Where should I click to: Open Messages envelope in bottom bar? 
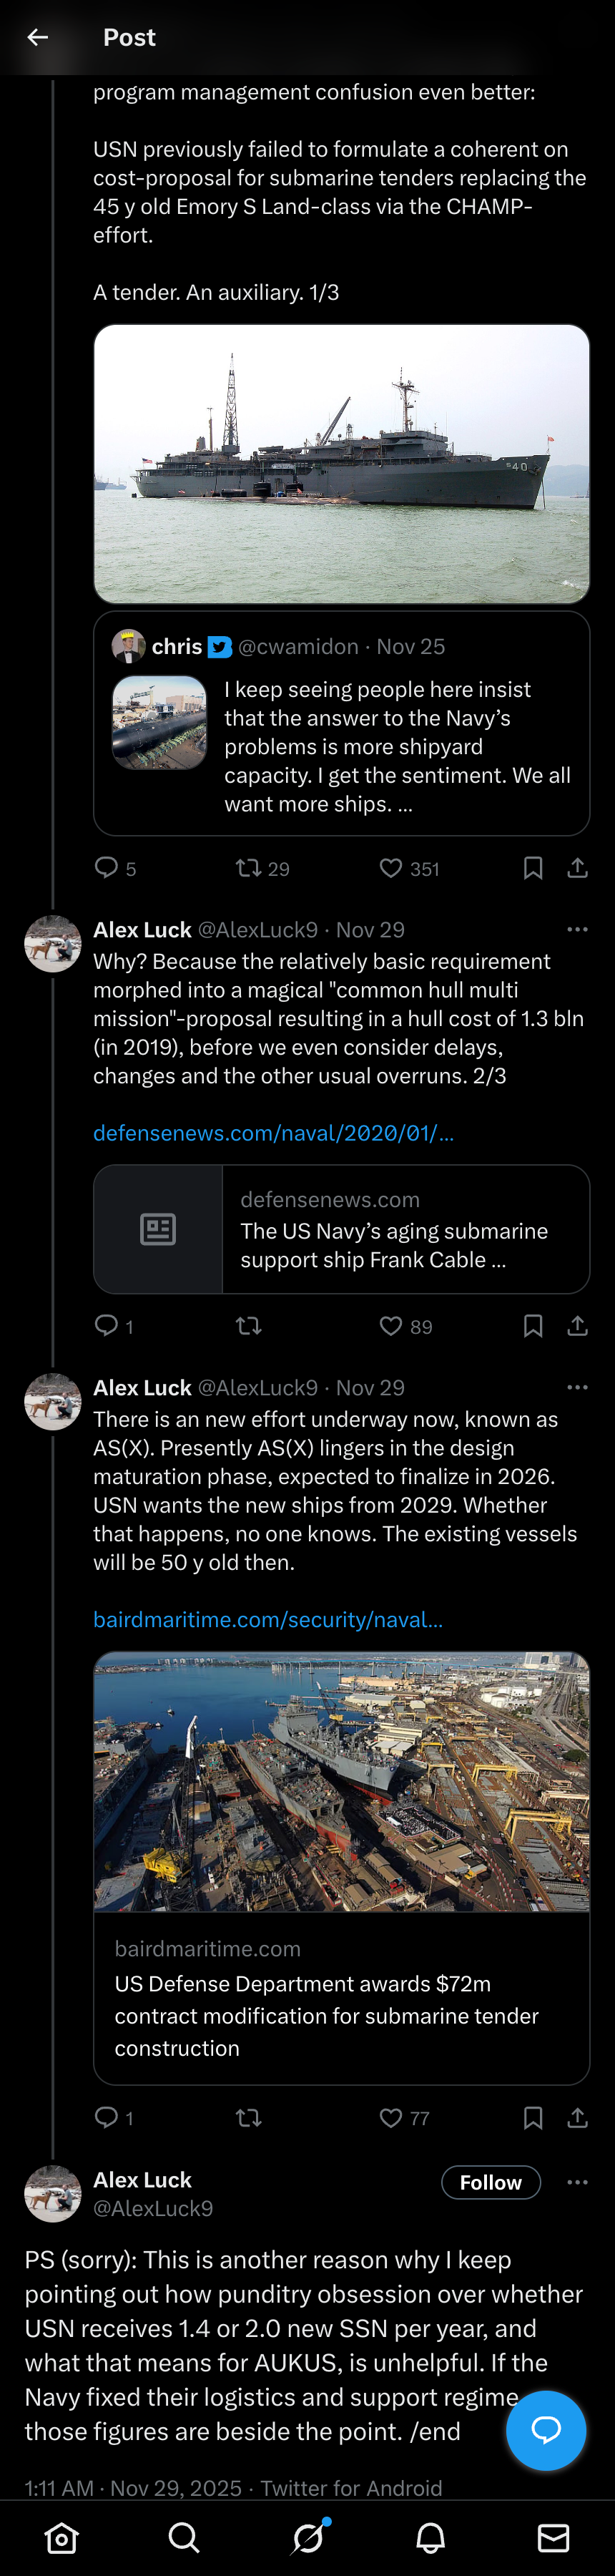[x=553, y=2537]
